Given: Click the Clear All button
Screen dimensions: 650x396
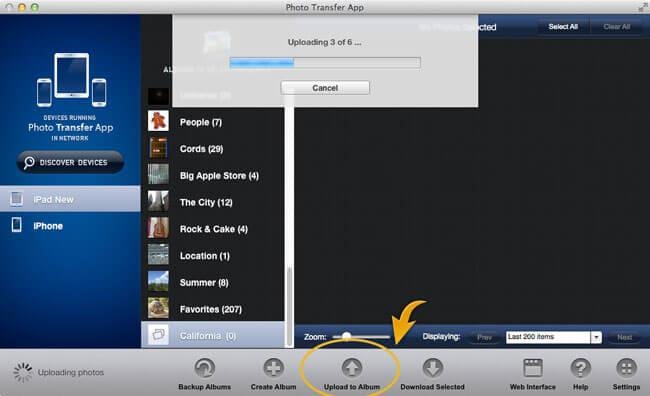Looking at the screenshot, I should pyautogui.click(x=616, y=27).
